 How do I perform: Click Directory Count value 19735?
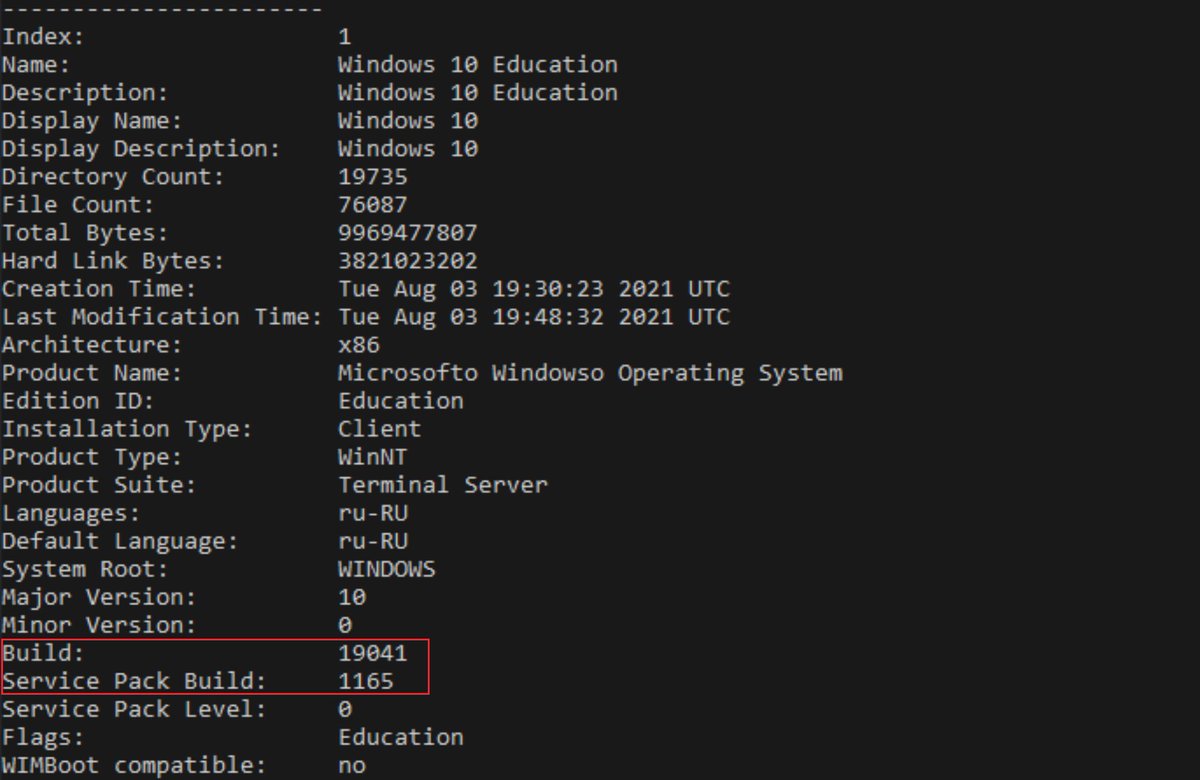pos(373,177)
